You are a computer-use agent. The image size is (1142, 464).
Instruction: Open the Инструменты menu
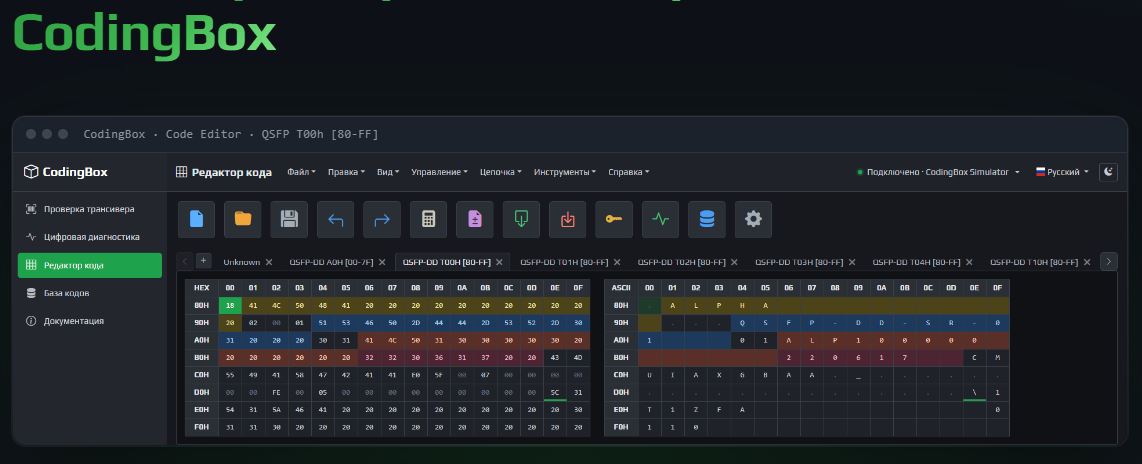565,172
